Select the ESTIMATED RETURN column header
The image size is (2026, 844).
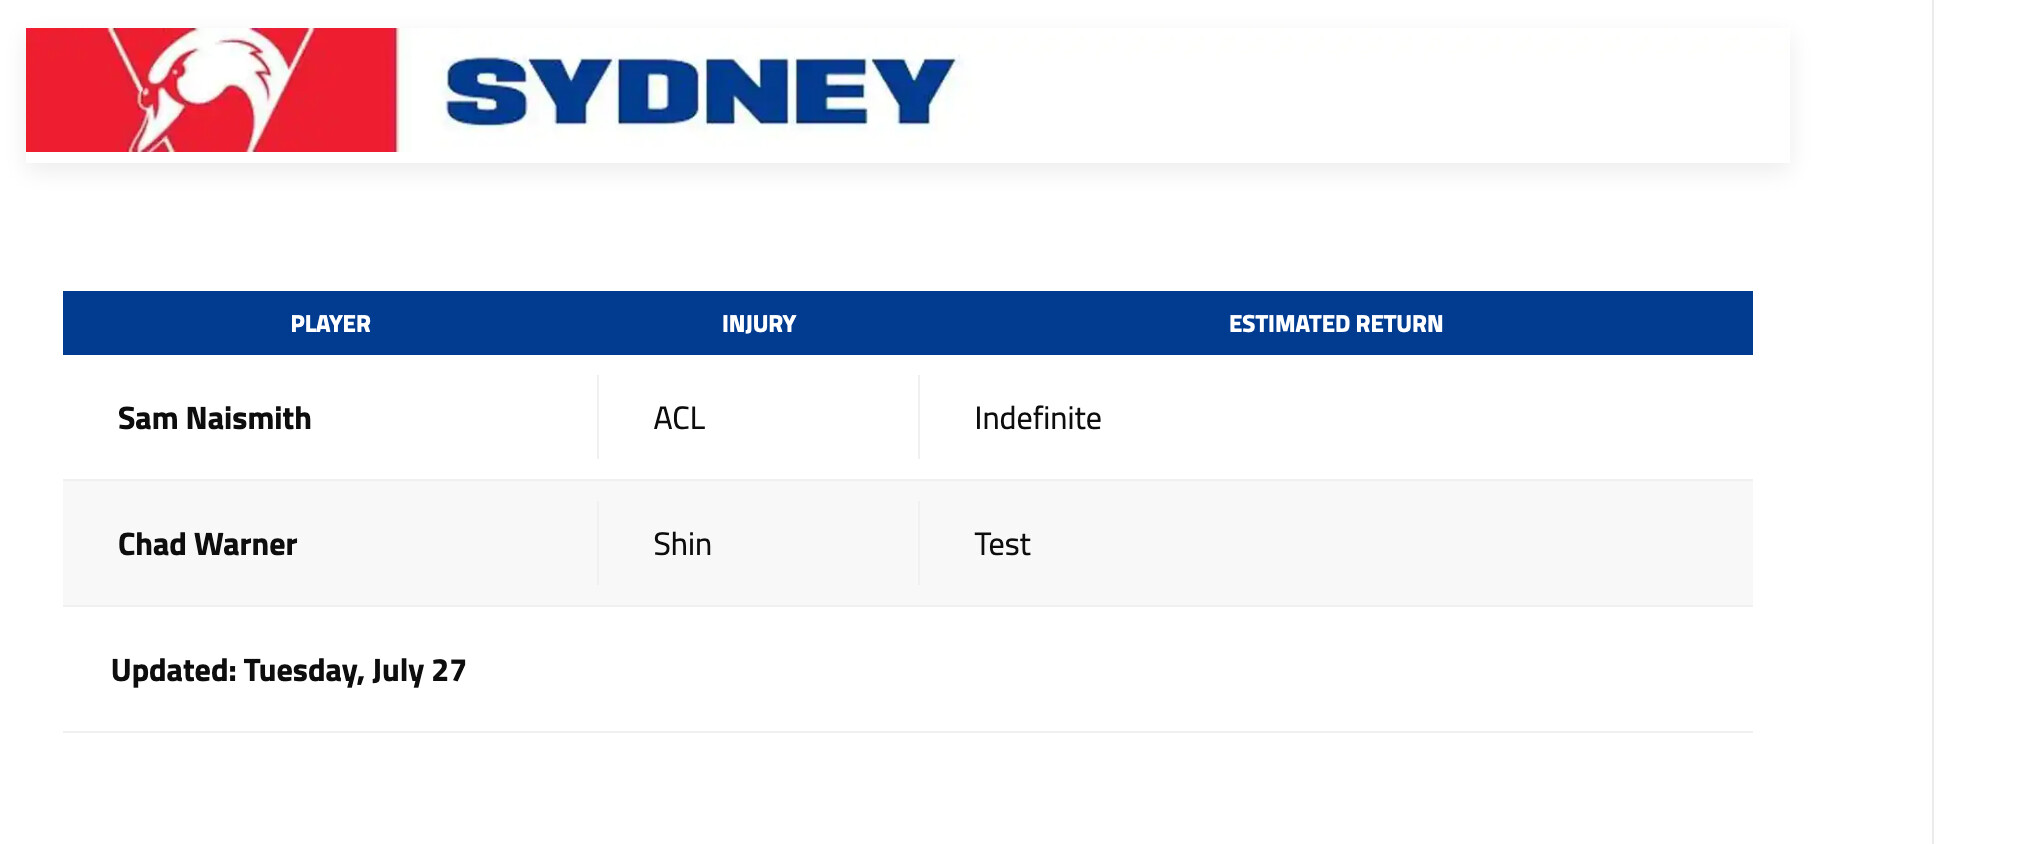point(1335,324)
